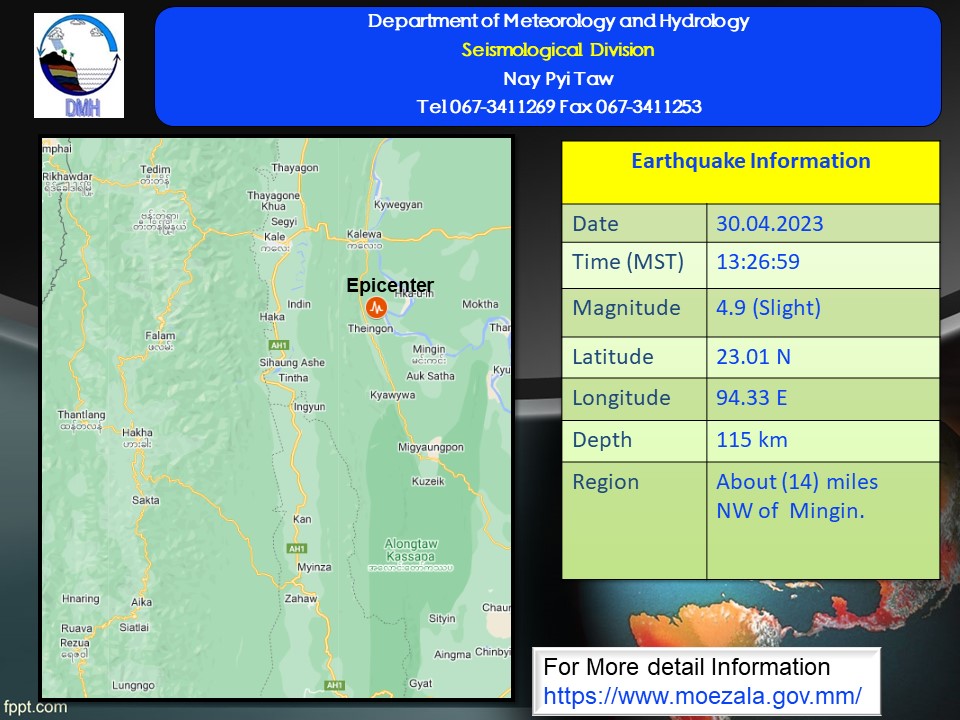
Task: Click the Earthquake Information table header
Action: [x=751, y=172]
